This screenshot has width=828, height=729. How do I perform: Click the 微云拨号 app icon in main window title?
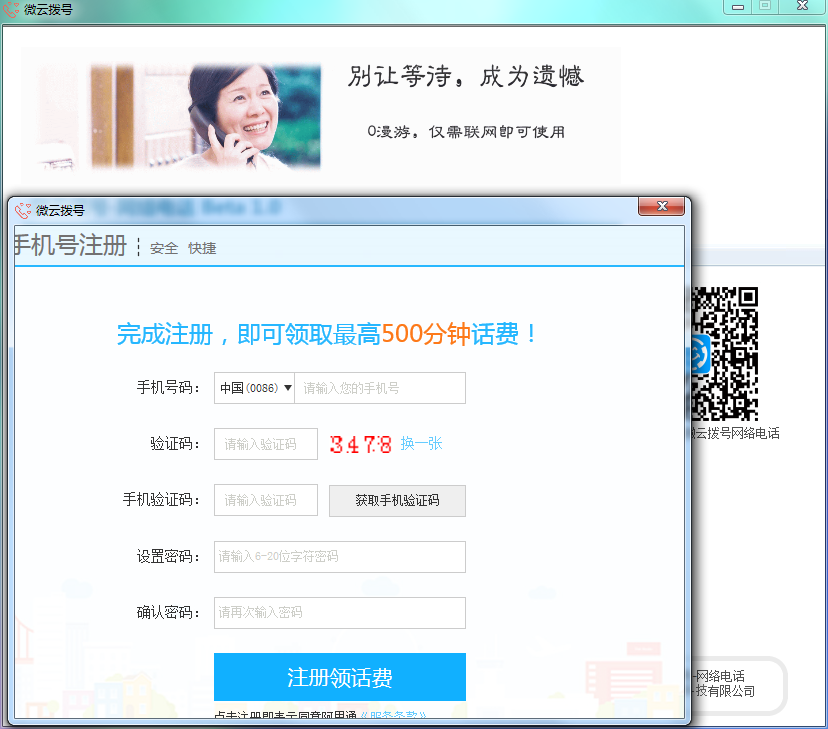click(11, 10)
